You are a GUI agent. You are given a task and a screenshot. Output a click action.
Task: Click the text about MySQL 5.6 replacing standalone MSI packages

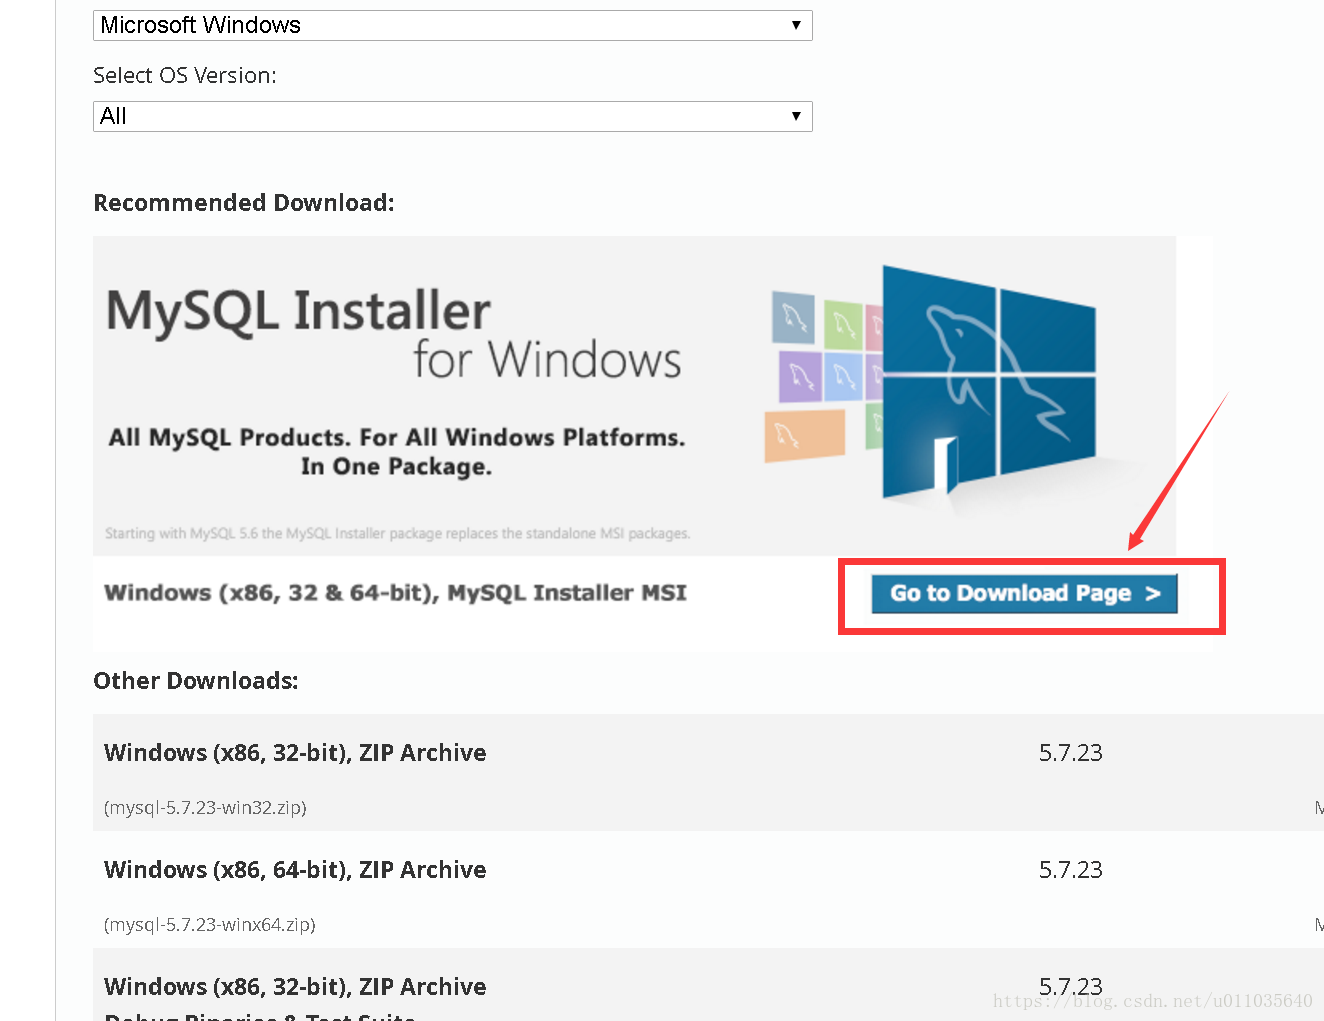398,534
